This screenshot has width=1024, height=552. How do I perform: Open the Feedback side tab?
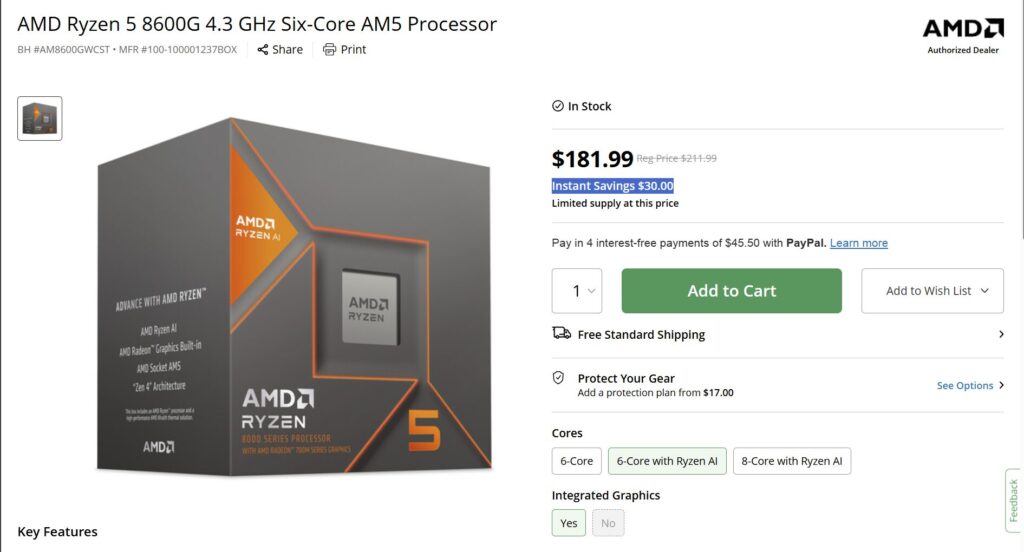coord(1013,500)
